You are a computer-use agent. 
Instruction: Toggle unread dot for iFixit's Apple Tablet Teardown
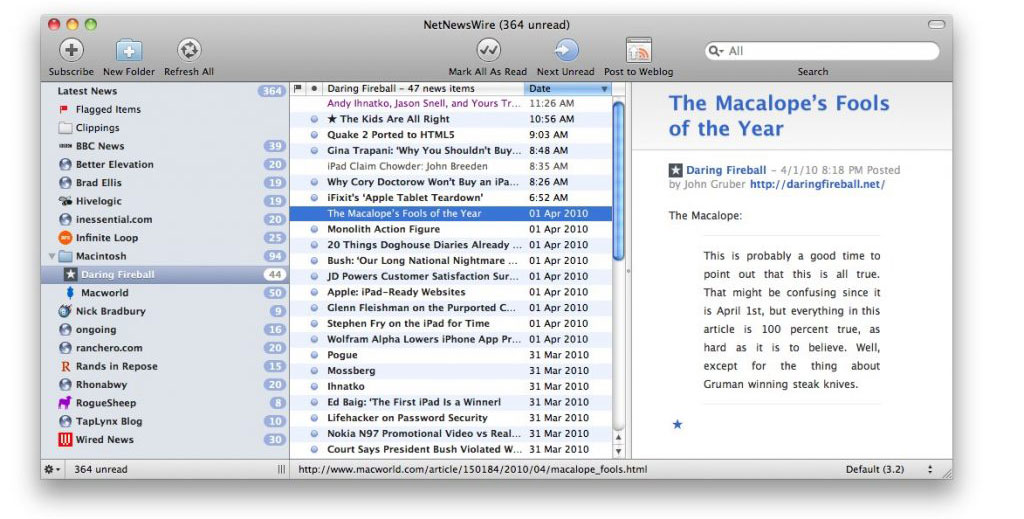pyautogui.click(x=314, y=198)
